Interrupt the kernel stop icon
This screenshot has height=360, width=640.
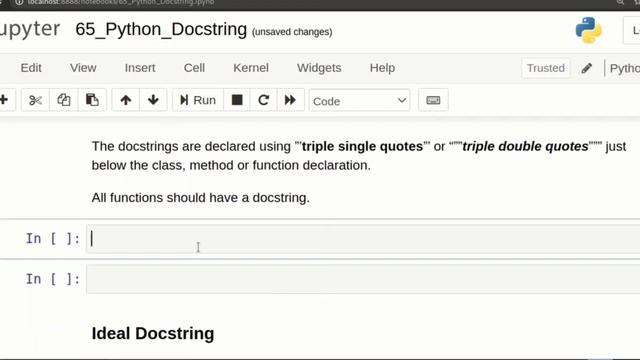click(237, 100)
